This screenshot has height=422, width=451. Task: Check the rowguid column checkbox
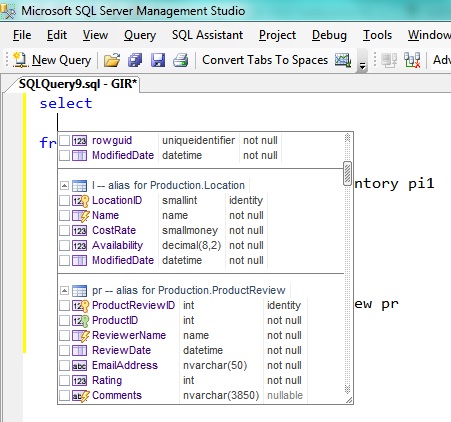(x=65, y=140)
